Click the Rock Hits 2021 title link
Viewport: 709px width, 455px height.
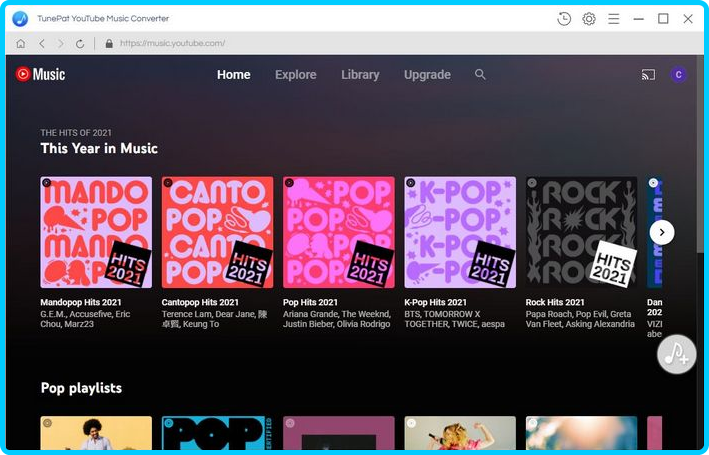point(555,302)
